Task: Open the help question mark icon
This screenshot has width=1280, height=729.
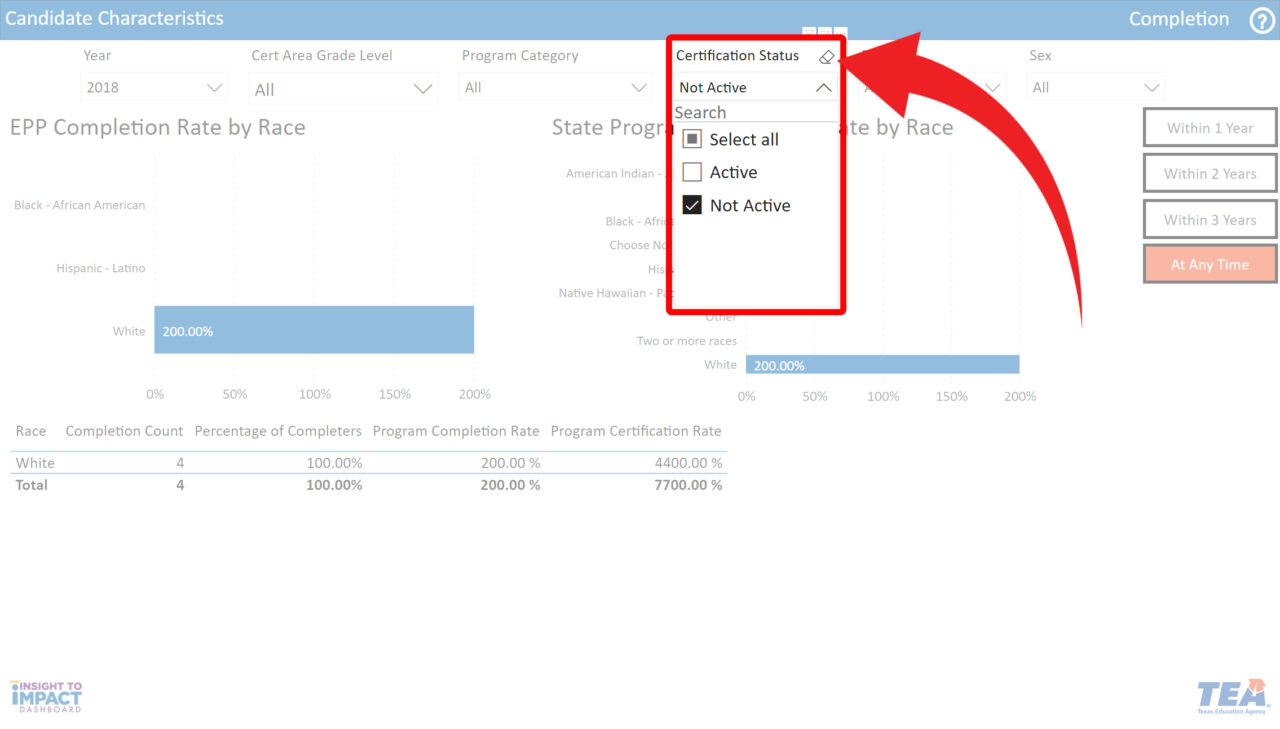Action: point(1262,20)
